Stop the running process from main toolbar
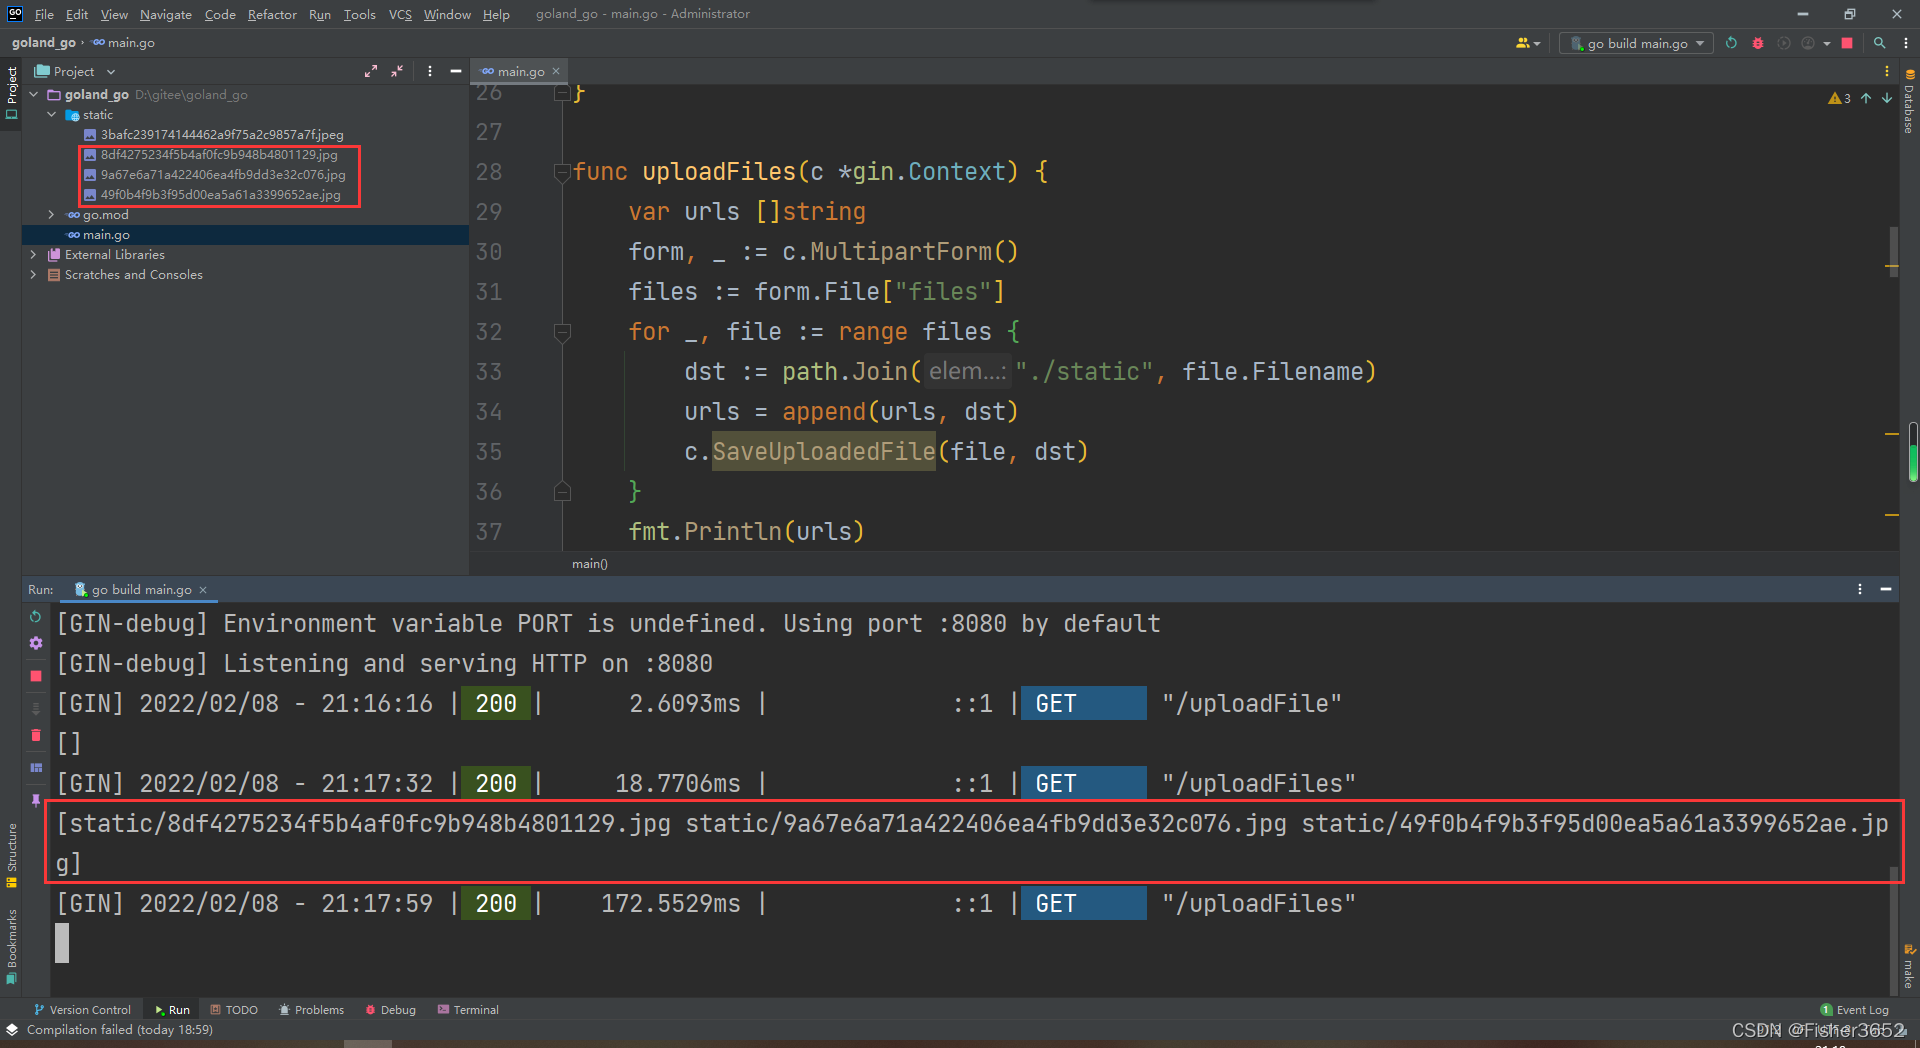The image size is (1920, 1048). tap(1847, 43)
